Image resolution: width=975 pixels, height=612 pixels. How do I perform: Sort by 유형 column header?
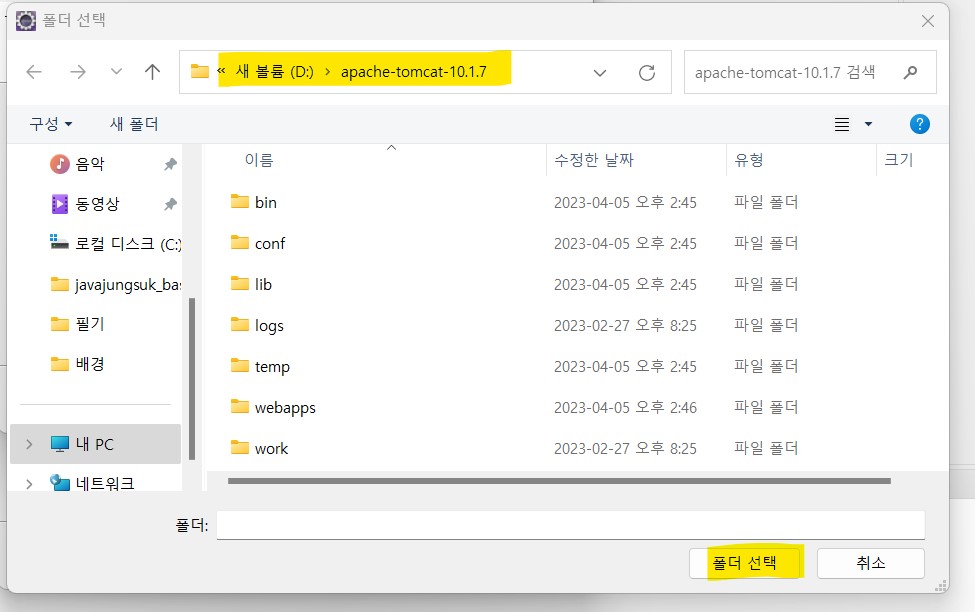point(749,160)
